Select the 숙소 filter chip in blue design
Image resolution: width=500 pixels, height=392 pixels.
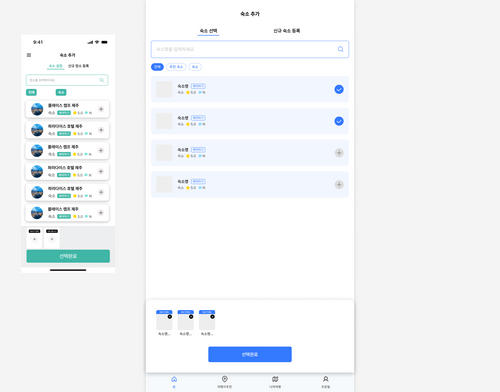click(195, 67)
